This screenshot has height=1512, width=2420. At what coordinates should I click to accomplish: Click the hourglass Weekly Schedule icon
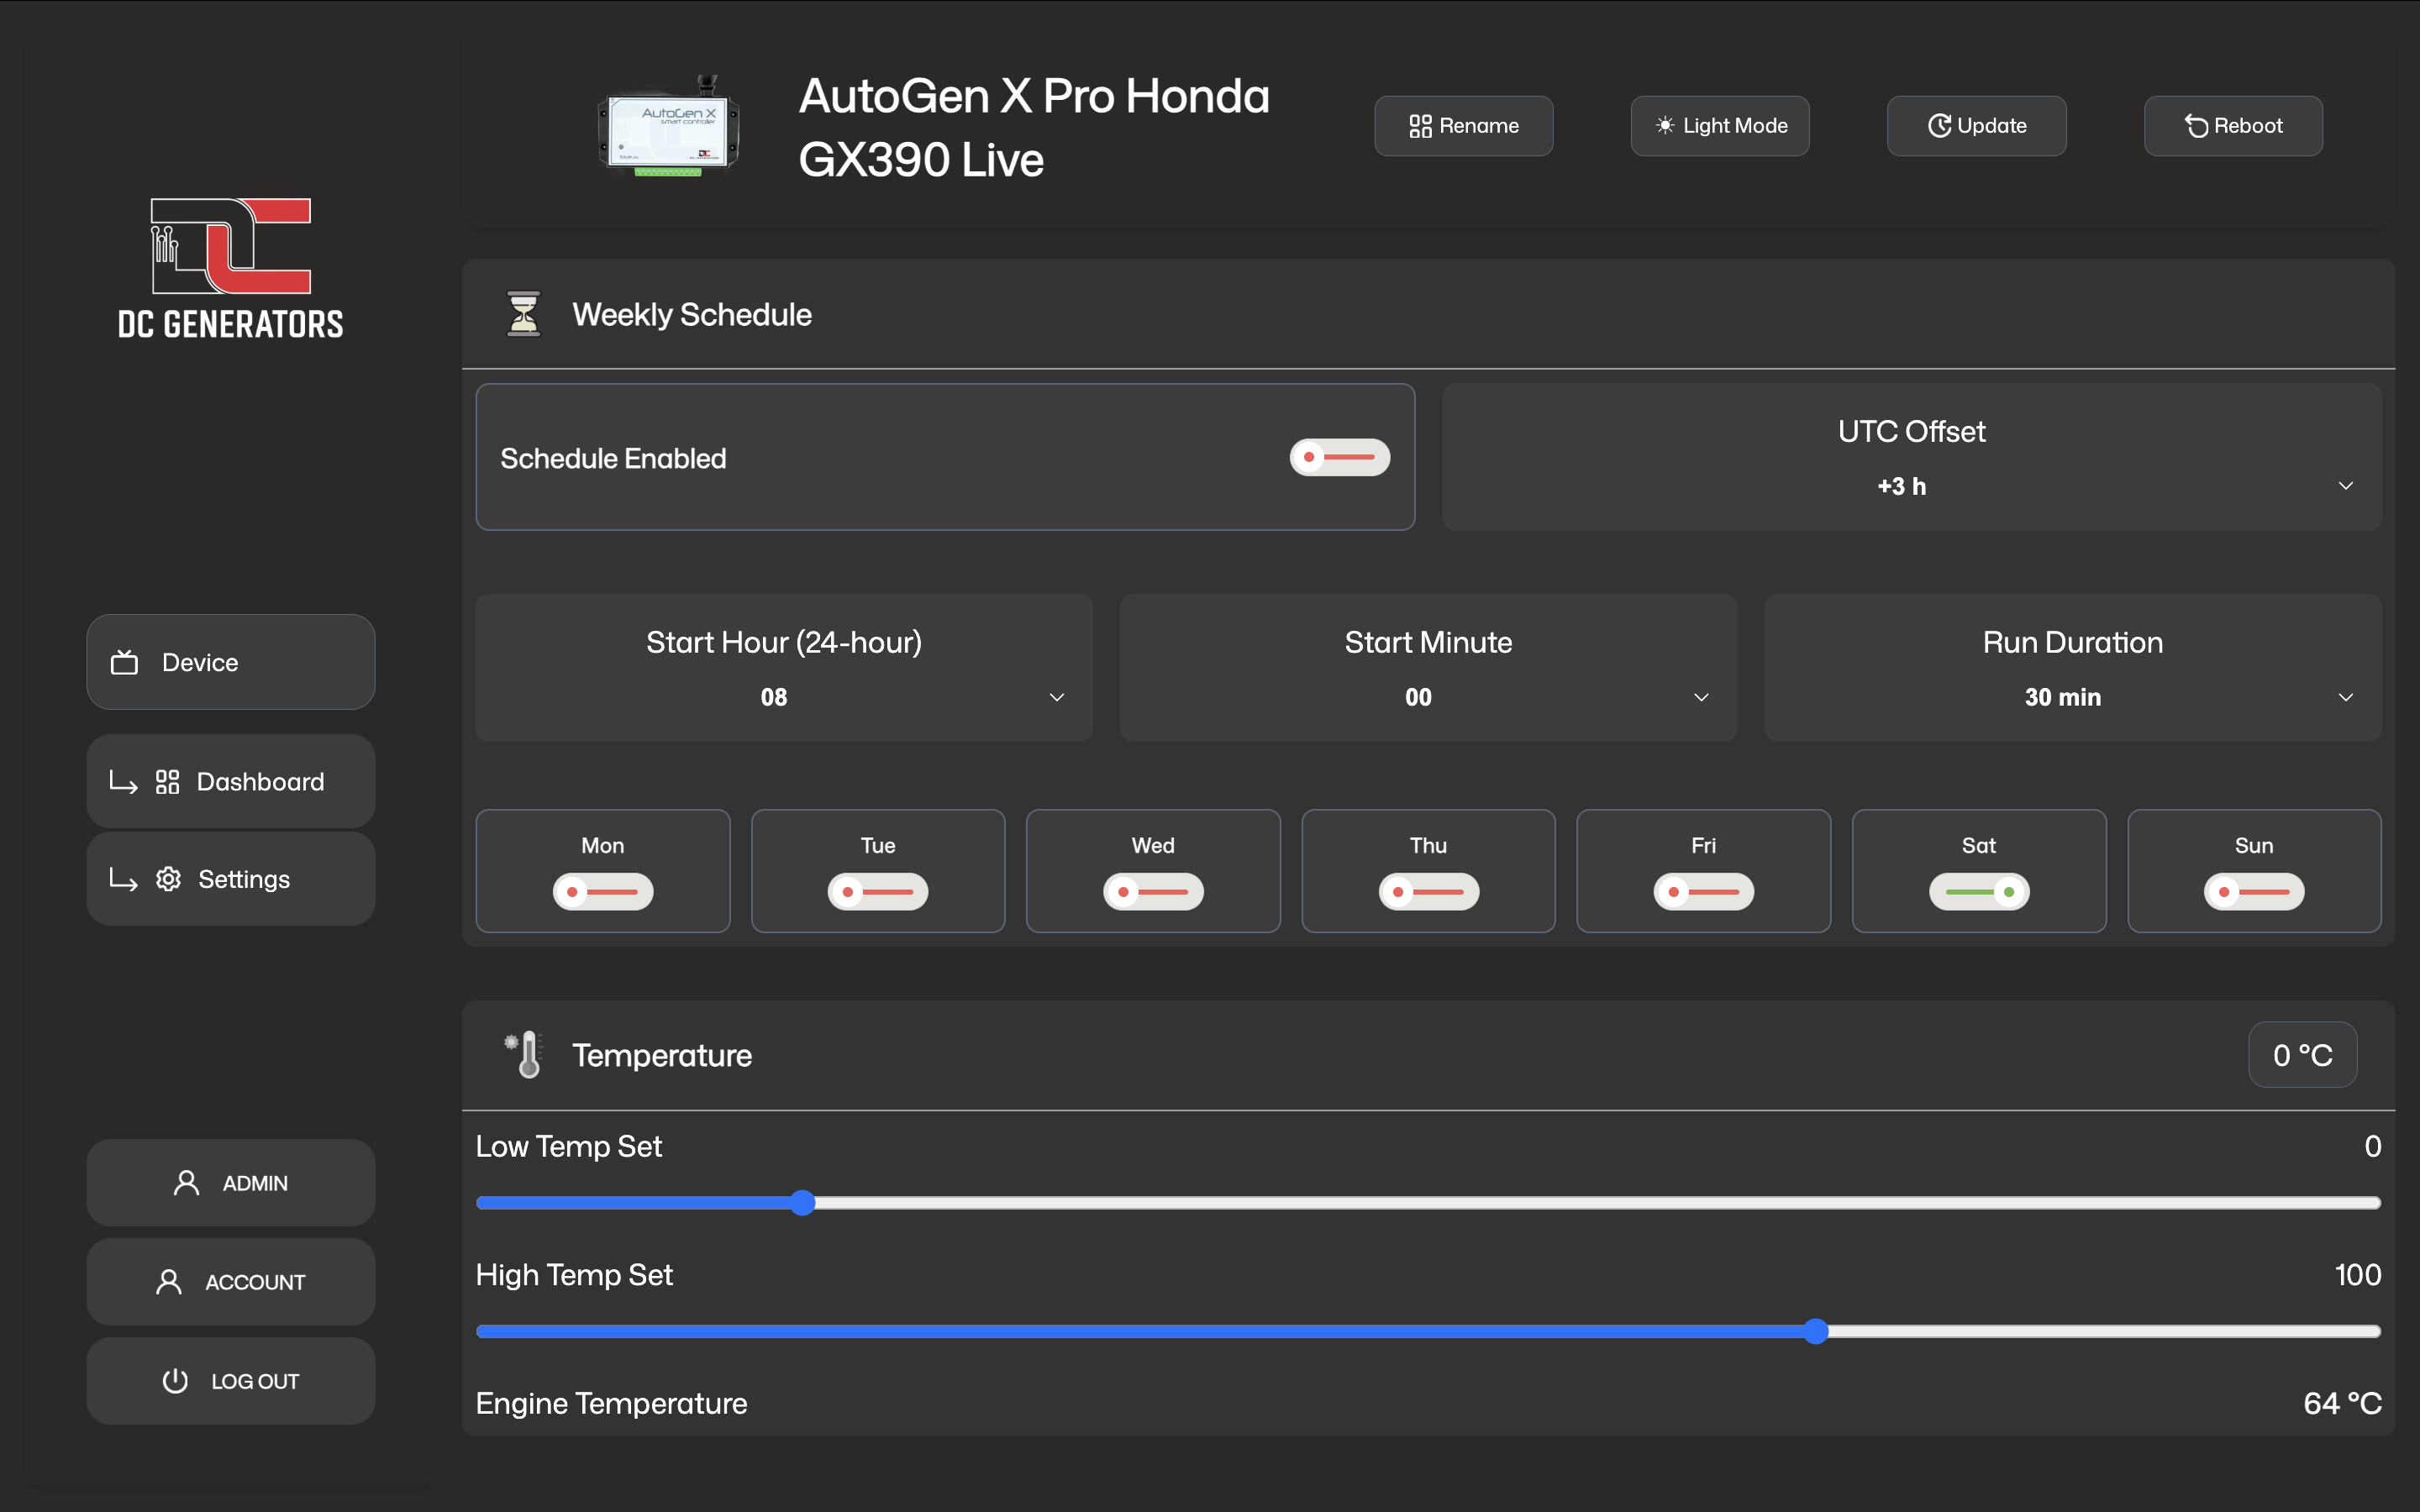click(x=523, y=314)
